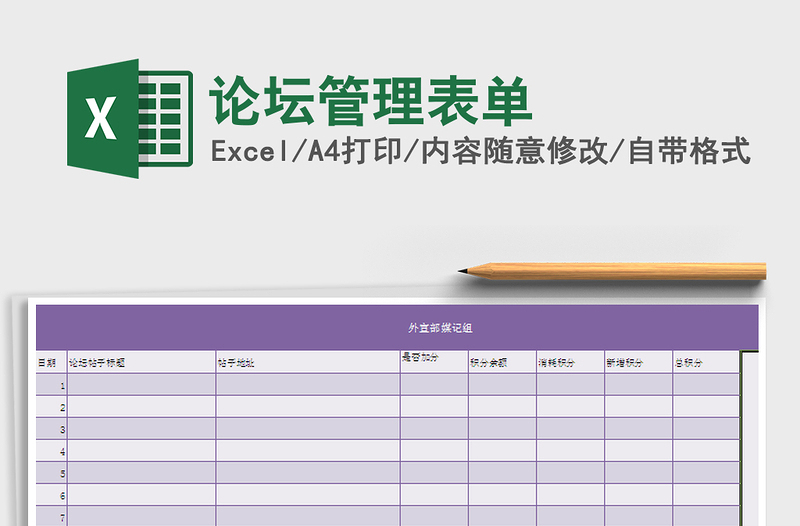Screen dimensions: 800x526
Task: Select the 消耗积分 header cell
Action: point(570,362)
